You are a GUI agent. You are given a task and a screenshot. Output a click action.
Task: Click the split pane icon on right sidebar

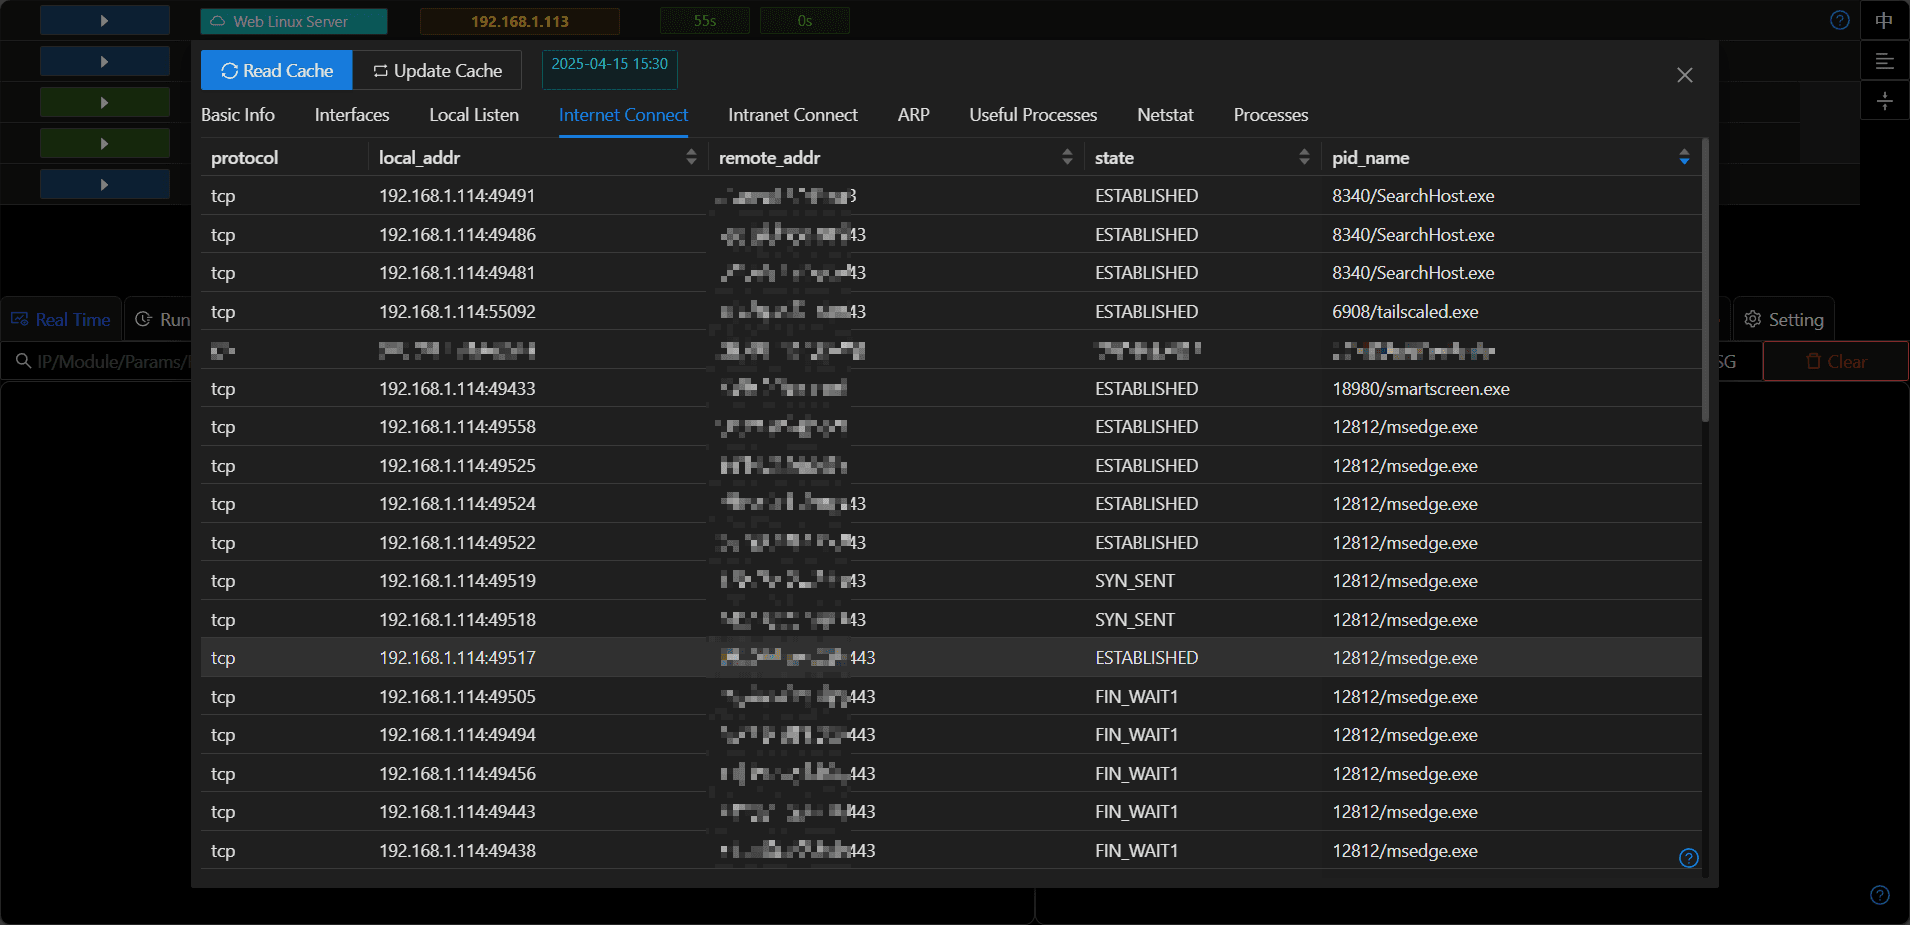1884,101
